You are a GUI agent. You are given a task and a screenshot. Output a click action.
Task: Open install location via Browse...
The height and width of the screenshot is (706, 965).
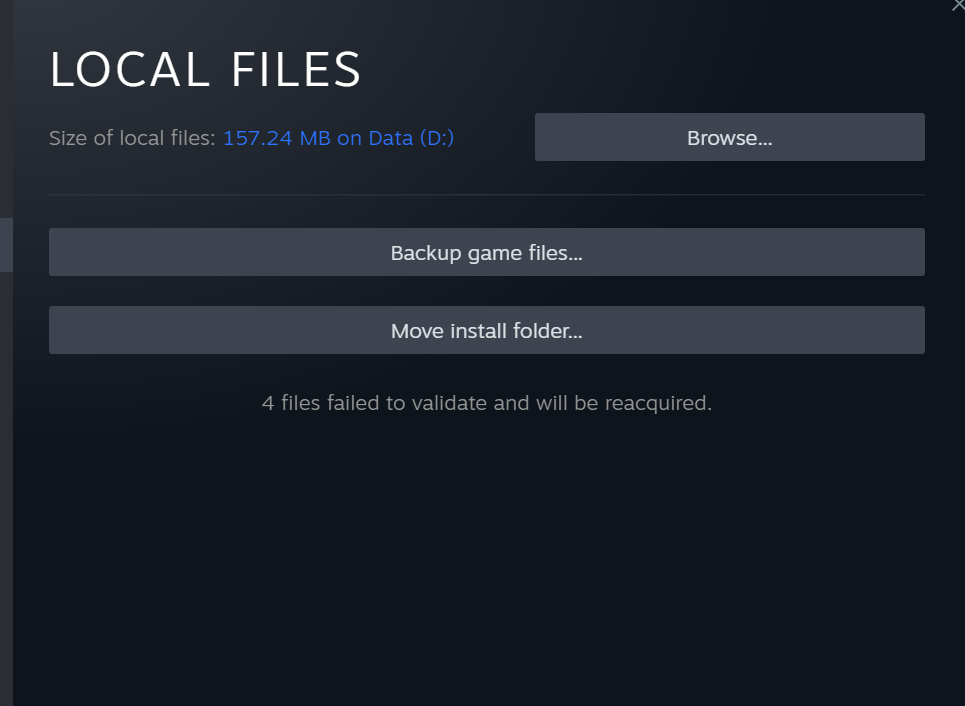pos(729,137)
